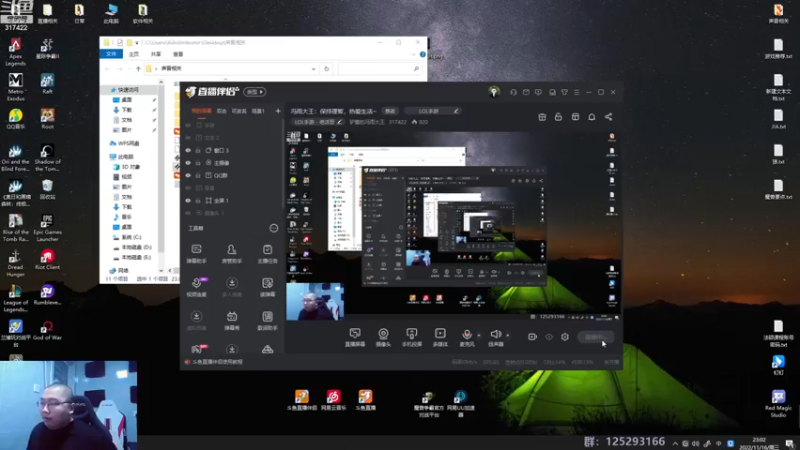Screen dimensions: 800x450
Task: Click the start streaming button
Action: [596, 337]
